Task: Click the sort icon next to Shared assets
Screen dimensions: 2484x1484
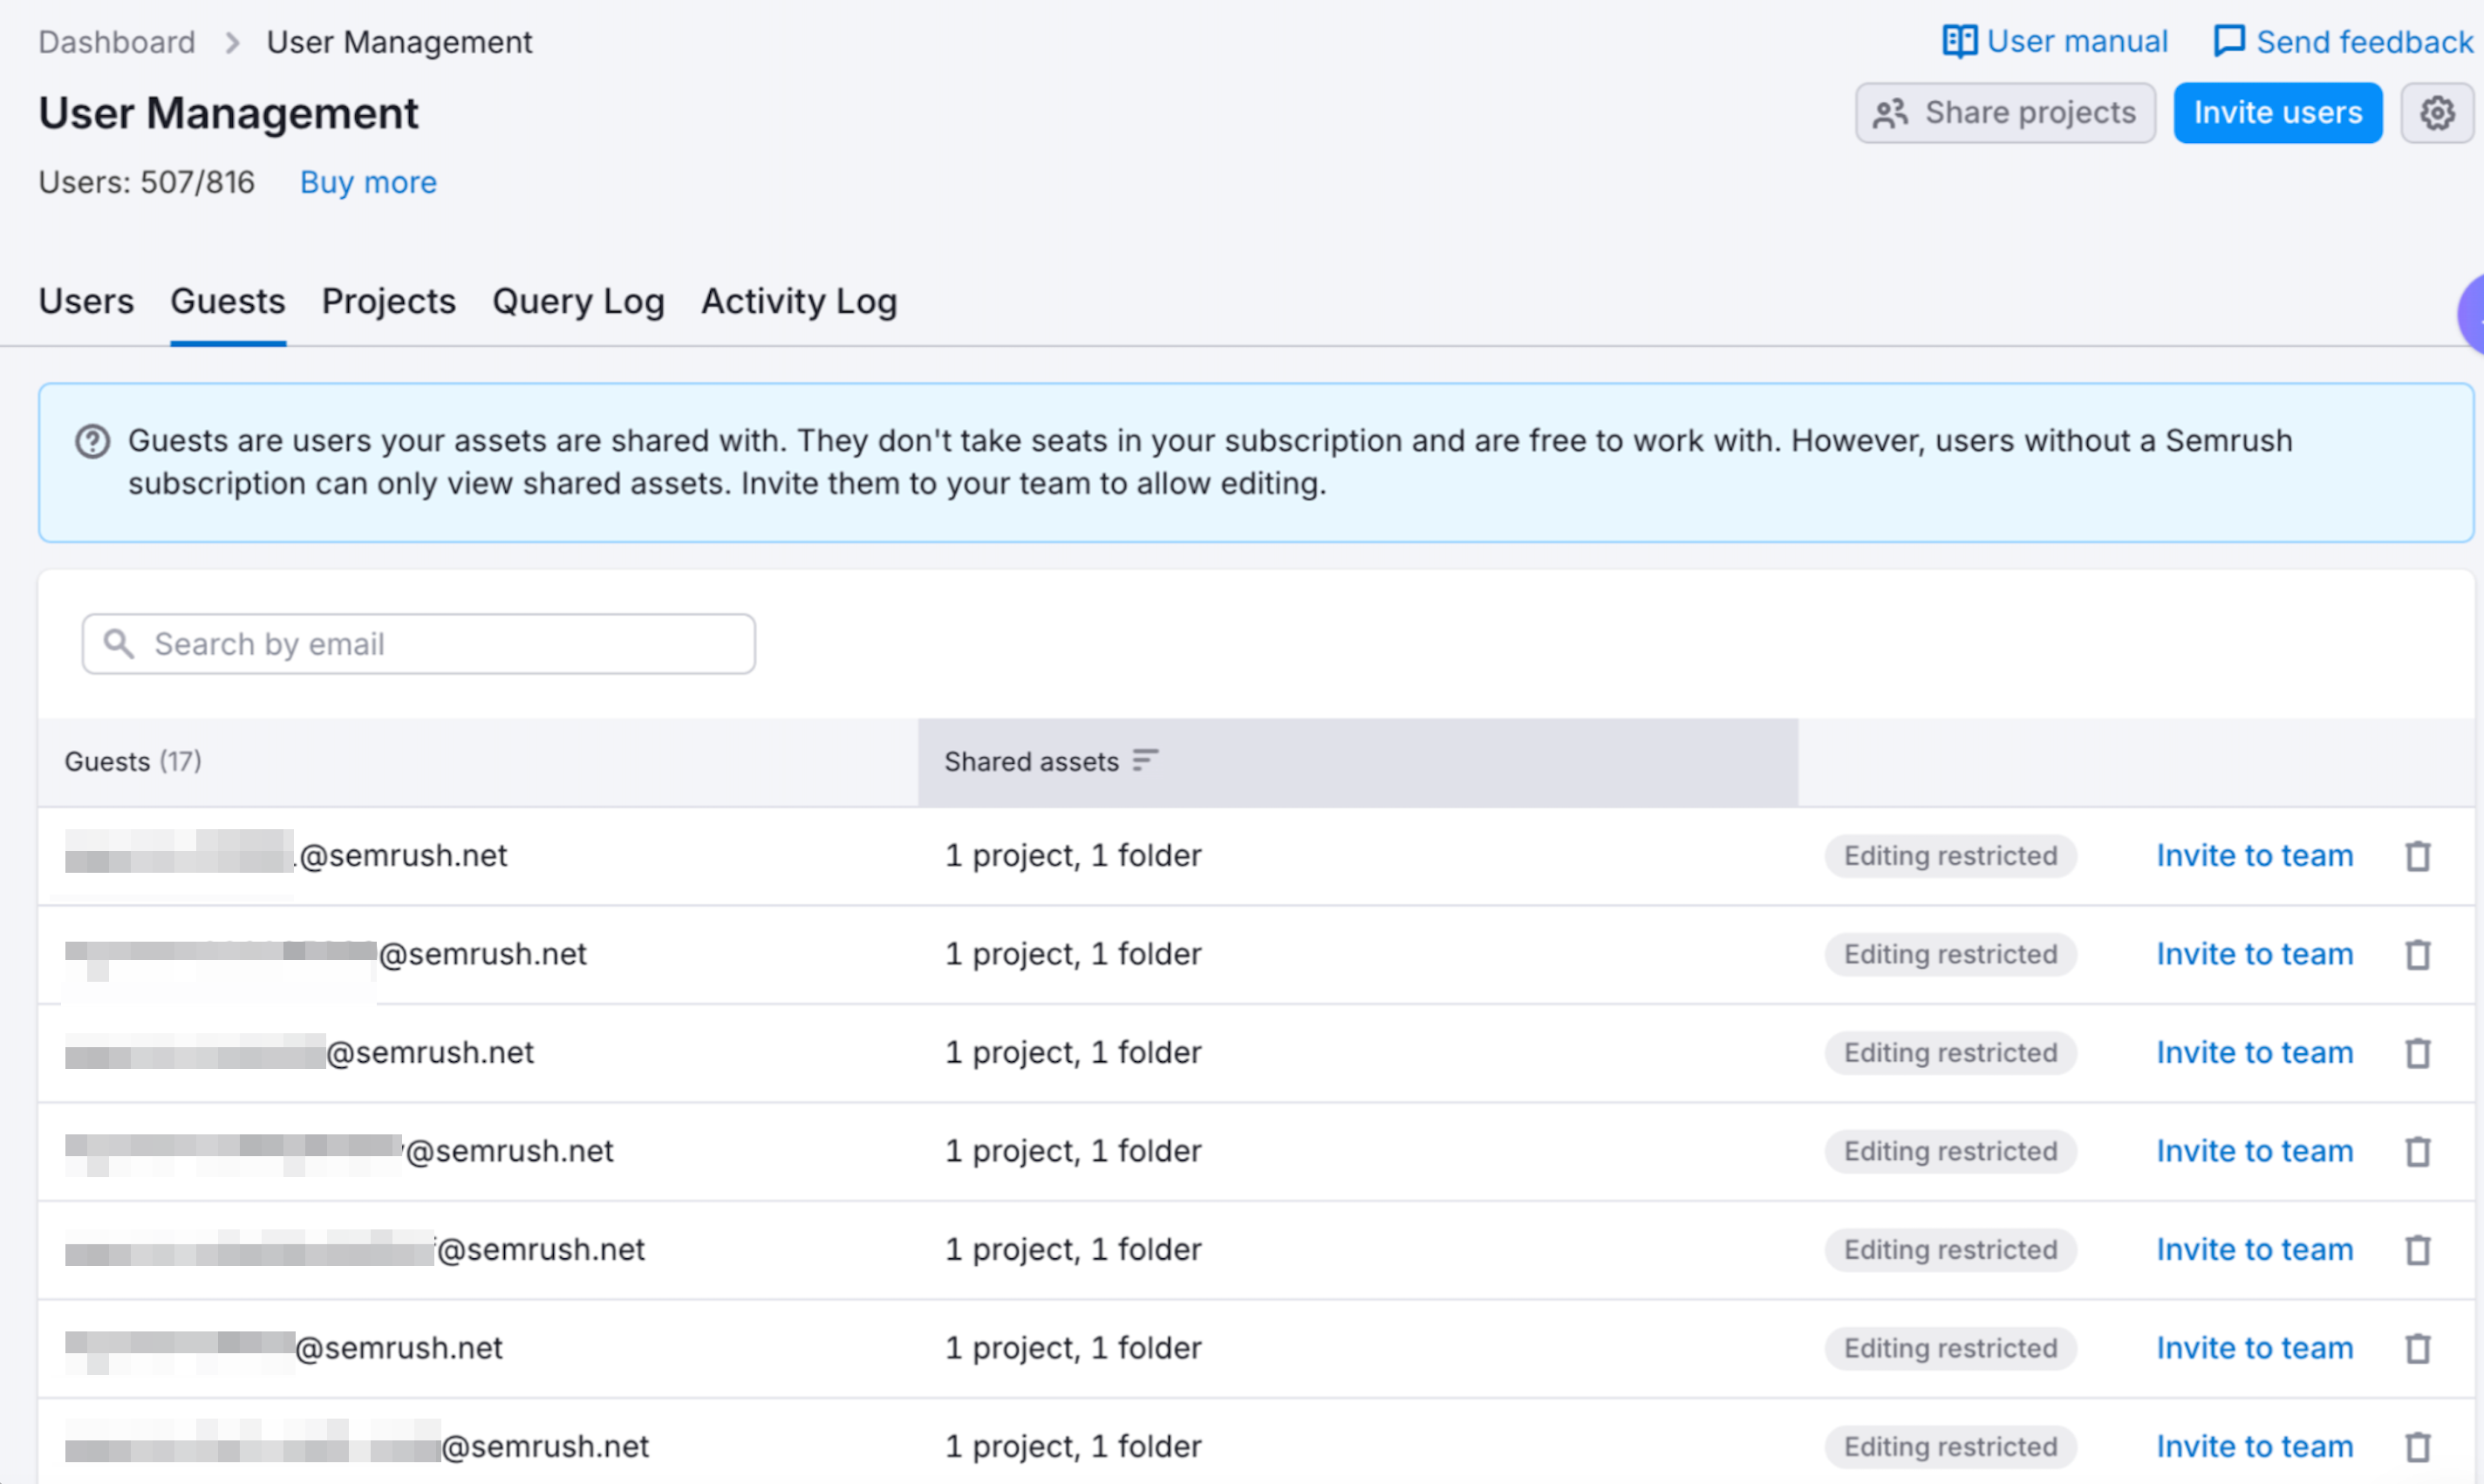Action: click(1145, 761)
